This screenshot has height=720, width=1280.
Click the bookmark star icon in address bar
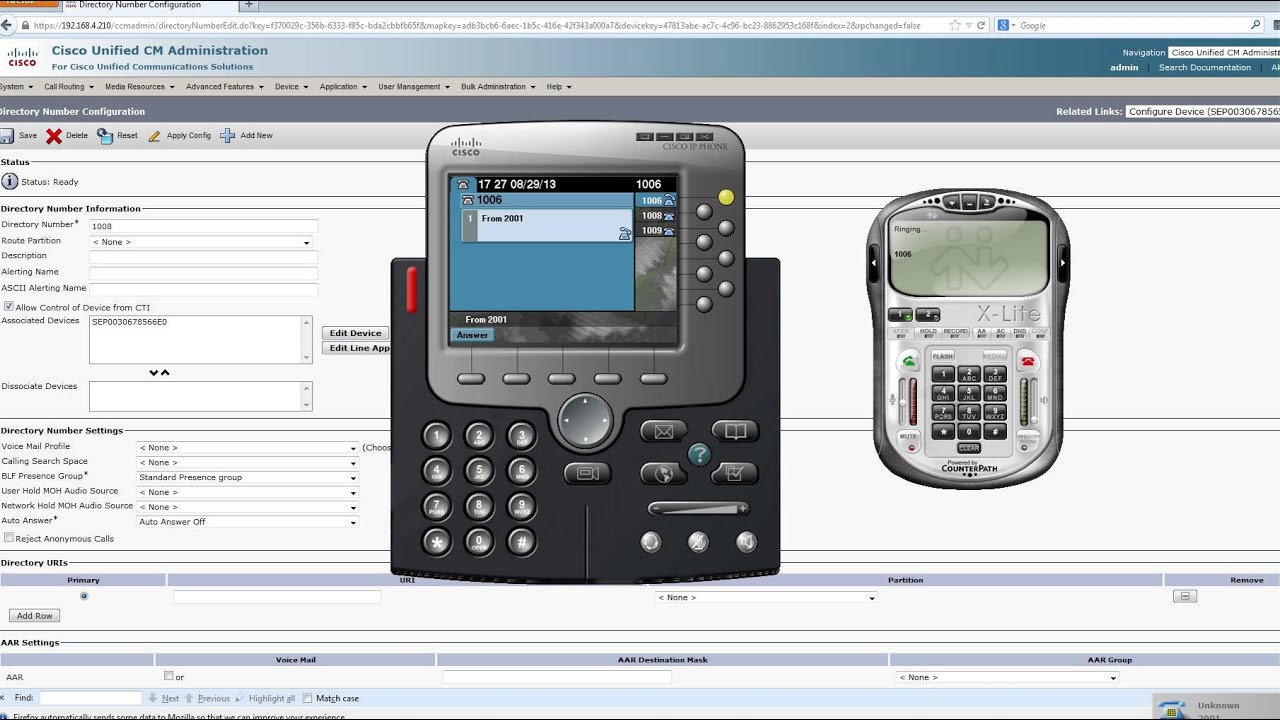tap(956, 25)
